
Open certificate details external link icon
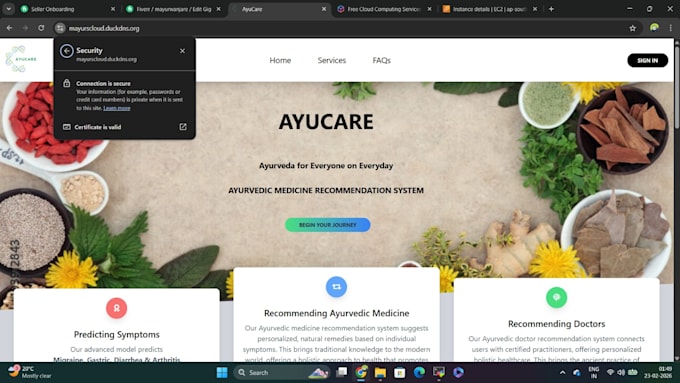tap(183, 127)
